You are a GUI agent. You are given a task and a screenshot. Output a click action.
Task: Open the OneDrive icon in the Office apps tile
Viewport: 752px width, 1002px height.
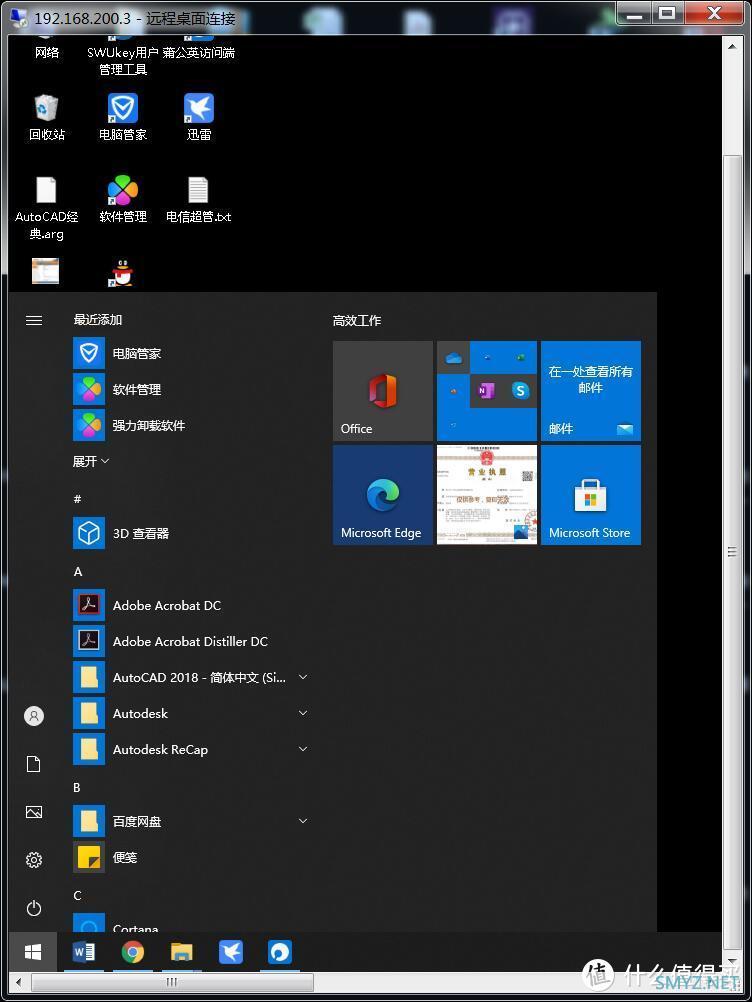pyautogui.click(x=454, y=358)
